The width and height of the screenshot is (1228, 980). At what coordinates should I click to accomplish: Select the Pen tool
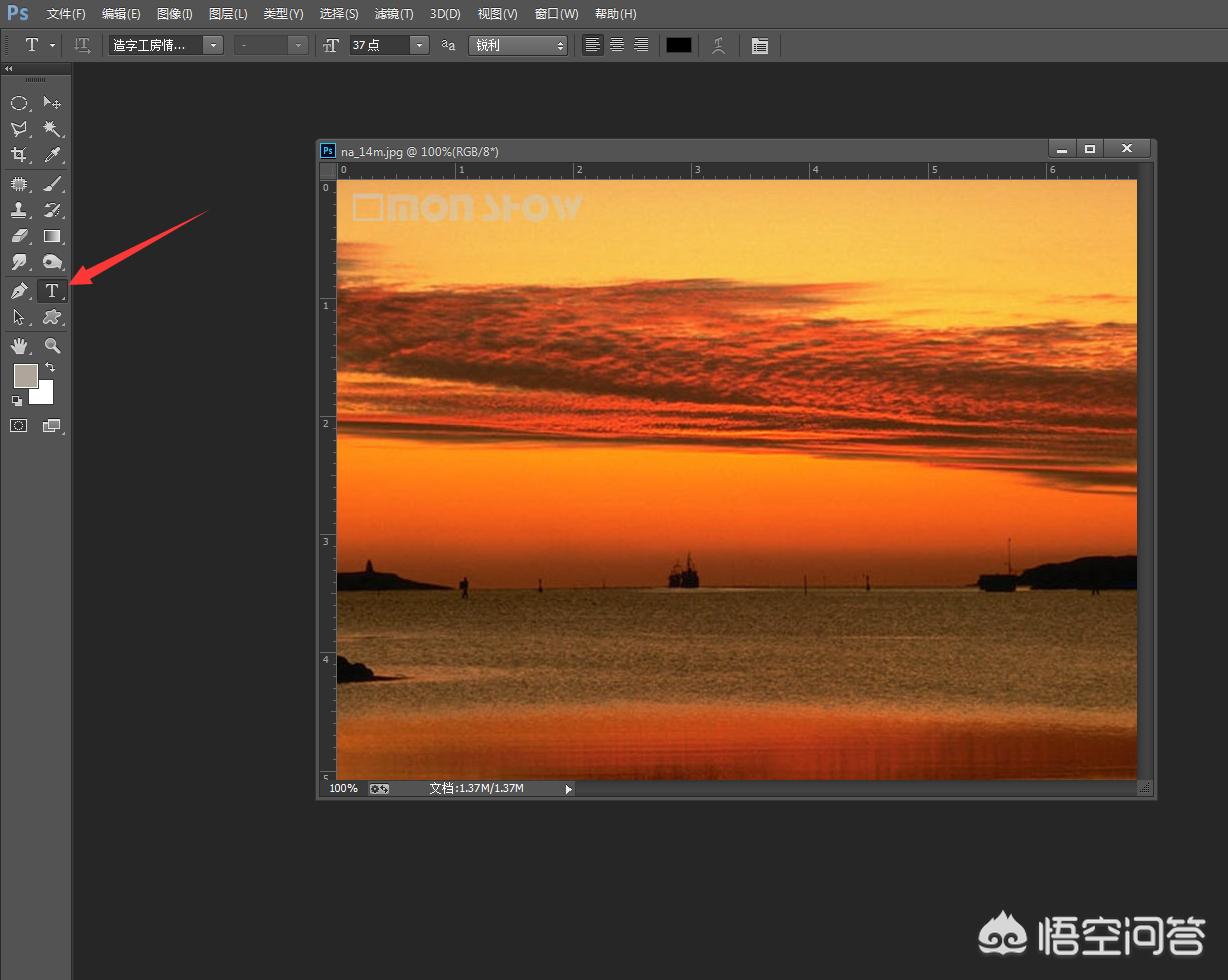pyautogui.click(x=19, y=291)
